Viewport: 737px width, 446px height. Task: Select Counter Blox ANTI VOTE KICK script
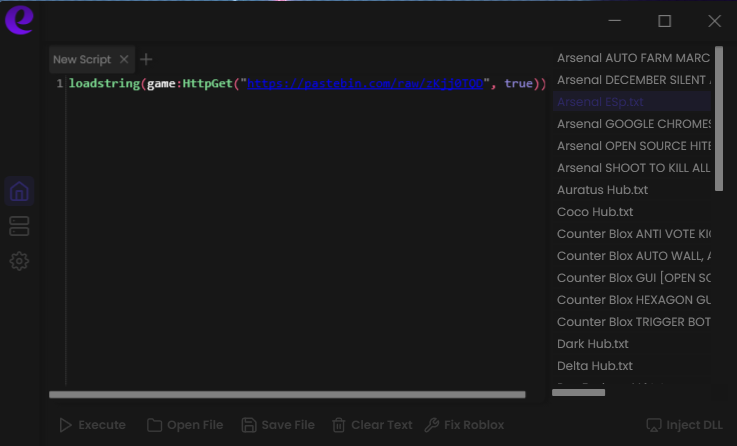[x=633, y=234]
